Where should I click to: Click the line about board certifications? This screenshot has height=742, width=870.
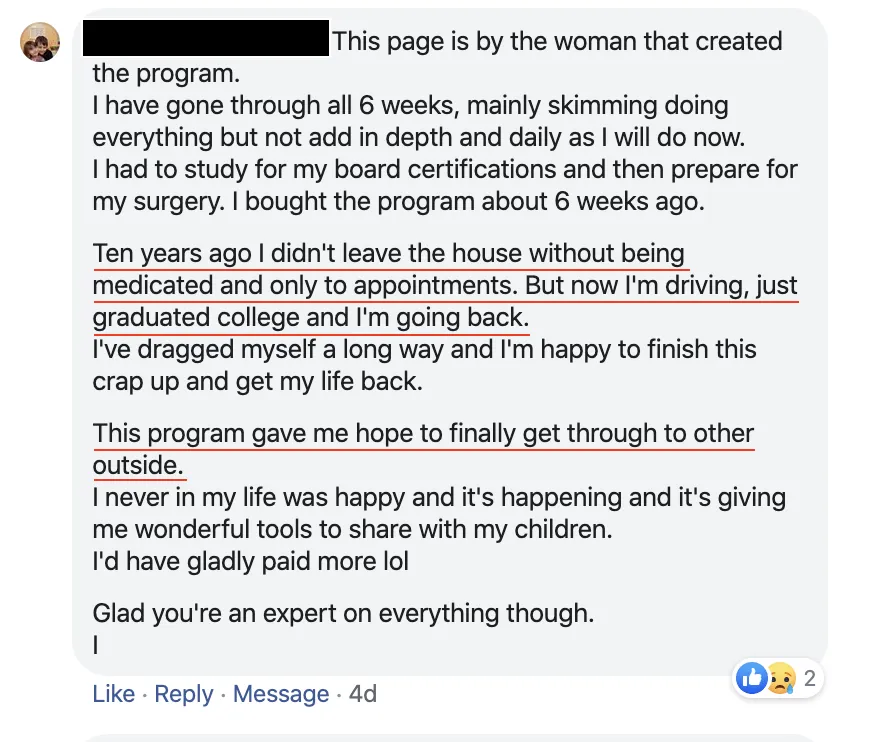[x=445, y=169]
